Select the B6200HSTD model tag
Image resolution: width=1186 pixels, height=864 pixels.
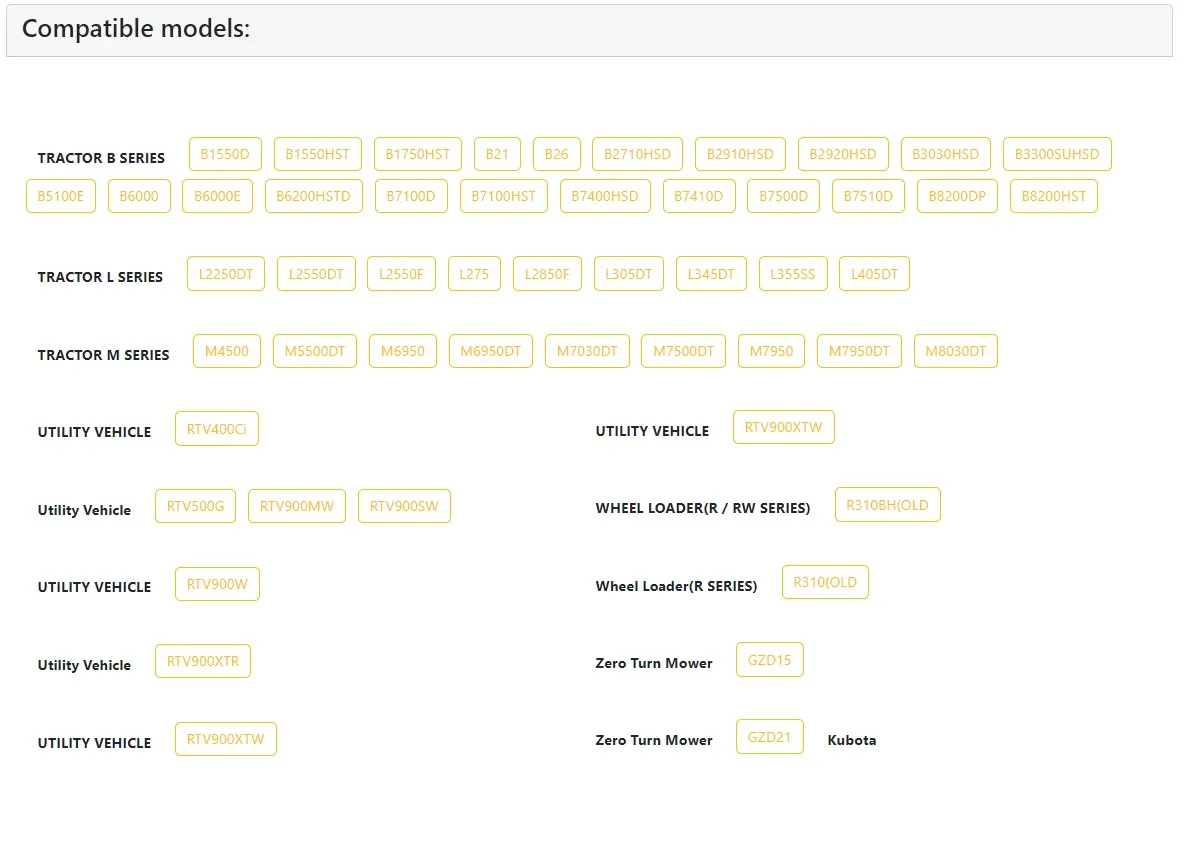[313, 196]
